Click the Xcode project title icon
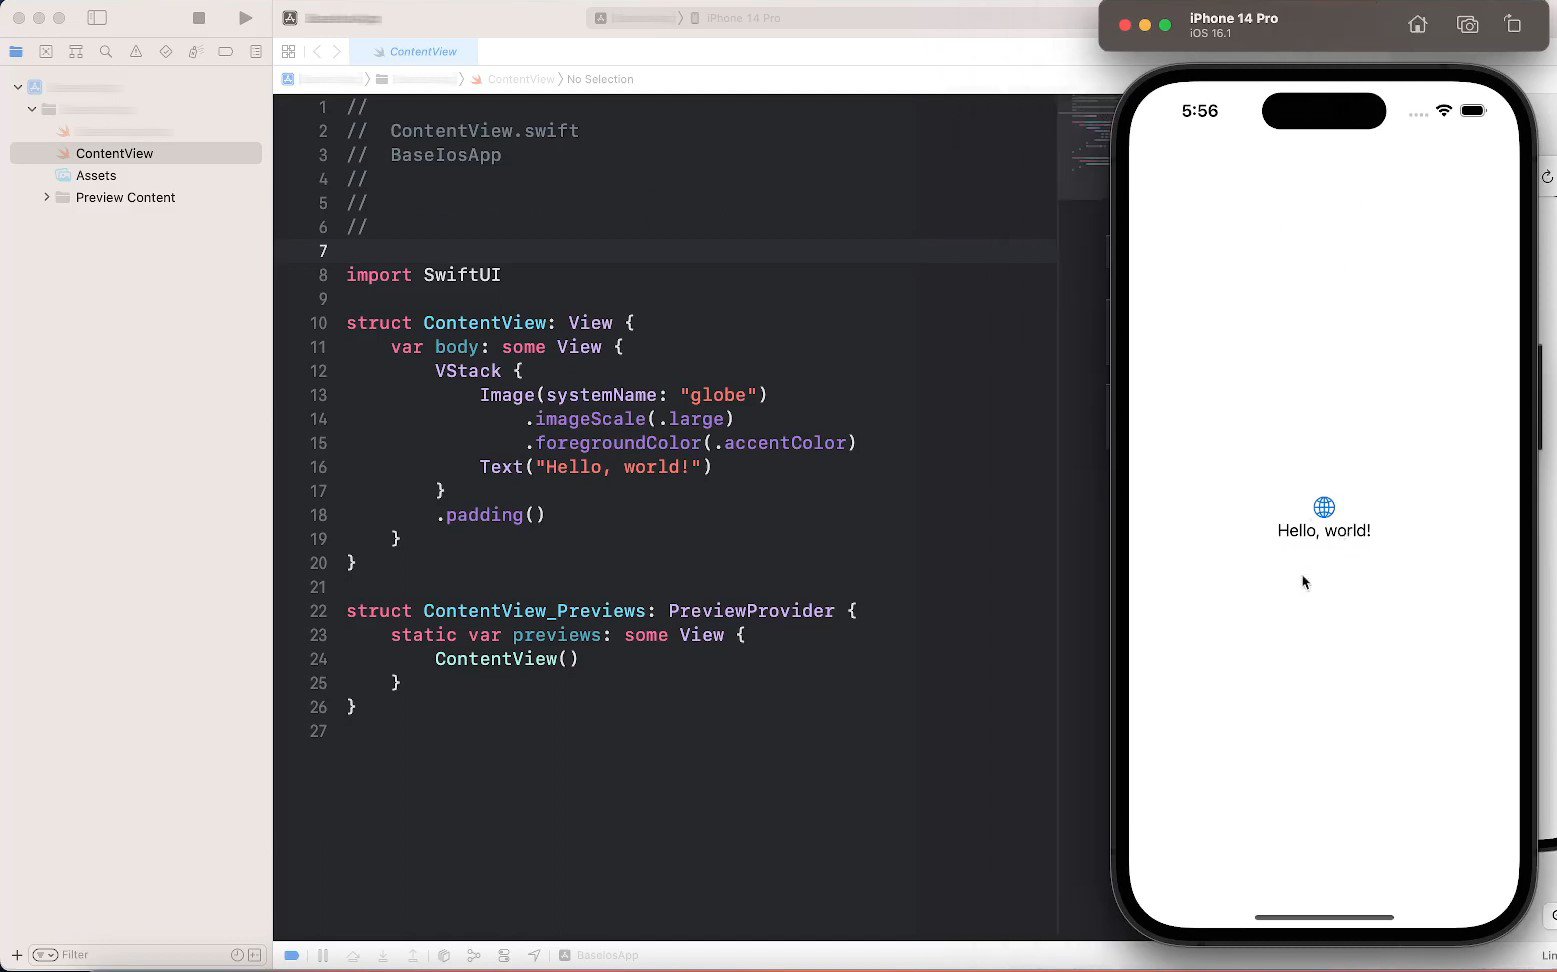 (290, 18)
